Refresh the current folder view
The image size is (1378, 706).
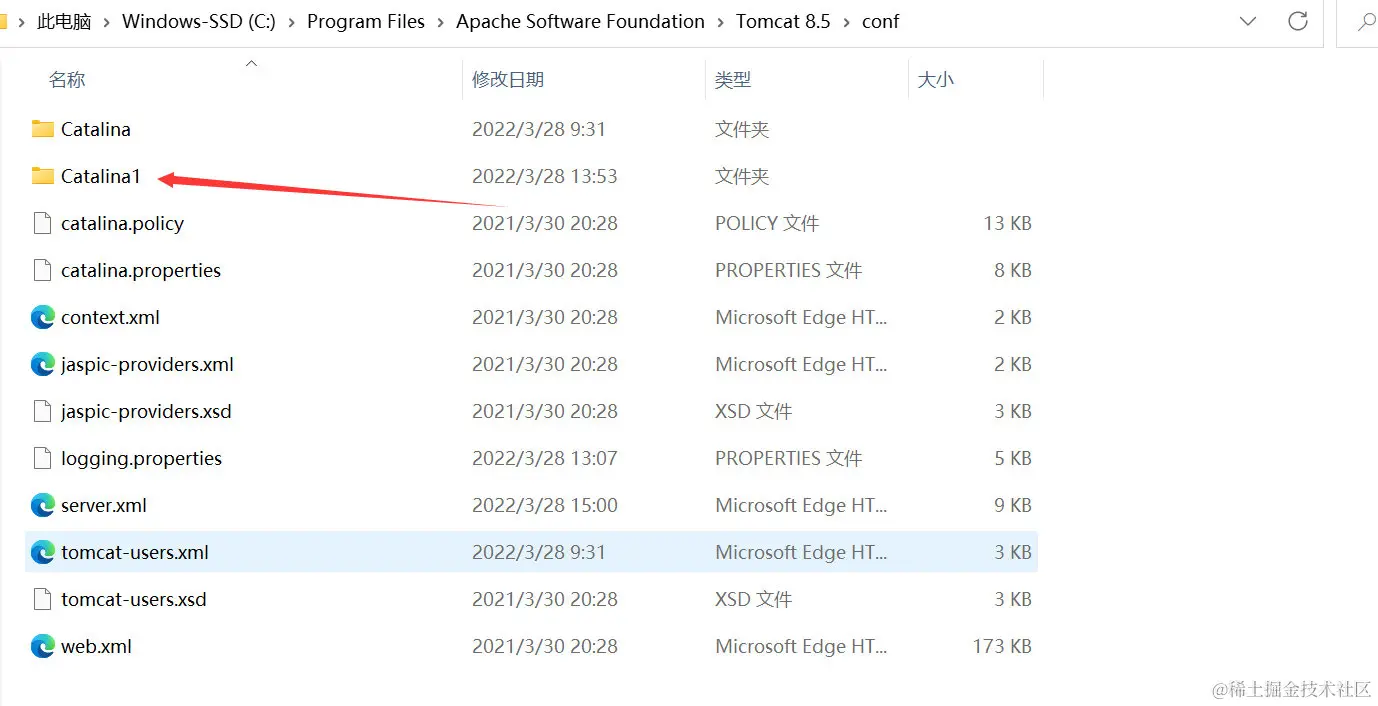1298,21
